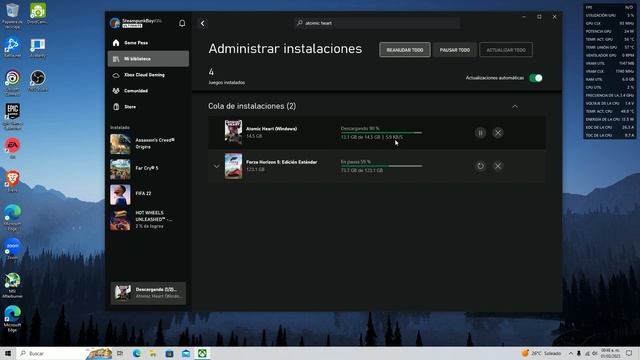Open Brave browser desktop shortcut
Image resolution: width=640 pixels, height=360 pixels.
pyautogui.click(x=12, y=182)
